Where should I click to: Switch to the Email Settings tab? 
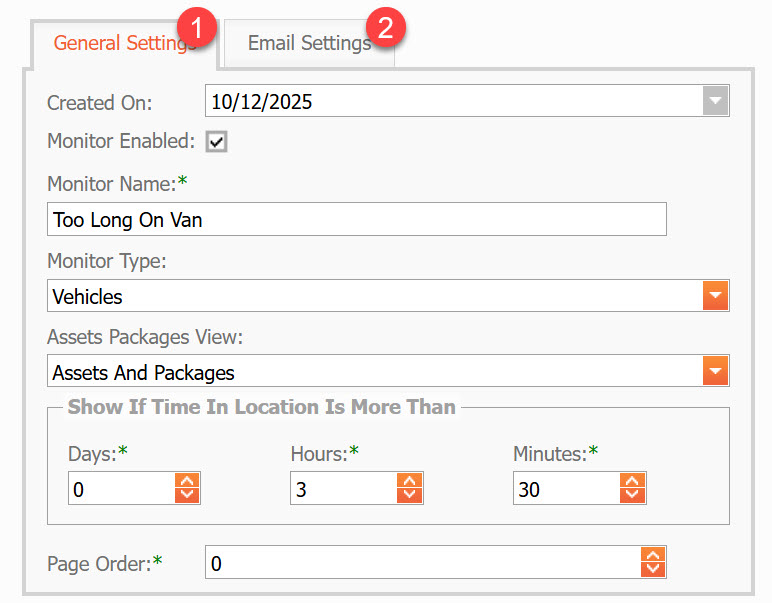pyautogui.click(x=308, y=43)
